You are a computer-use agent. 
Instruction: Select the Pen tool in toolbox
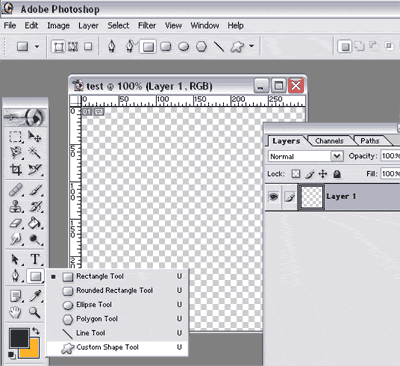click(16, 276)
